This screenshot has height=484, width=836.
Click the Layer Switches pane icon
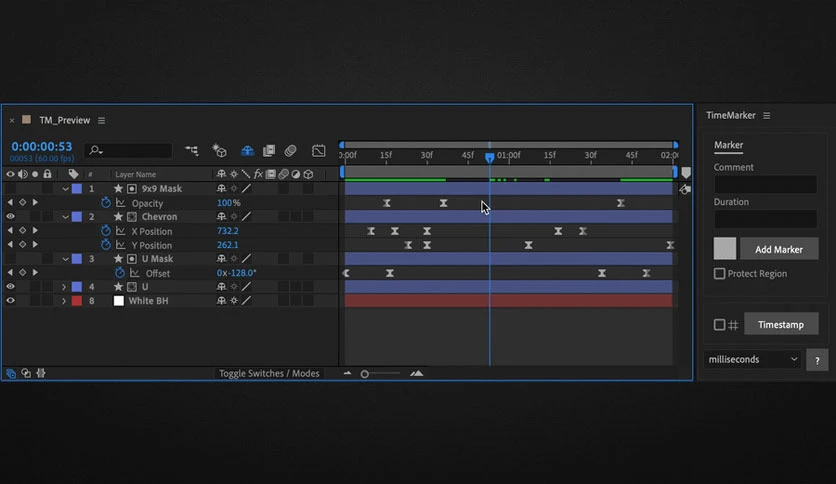point(11,373)
